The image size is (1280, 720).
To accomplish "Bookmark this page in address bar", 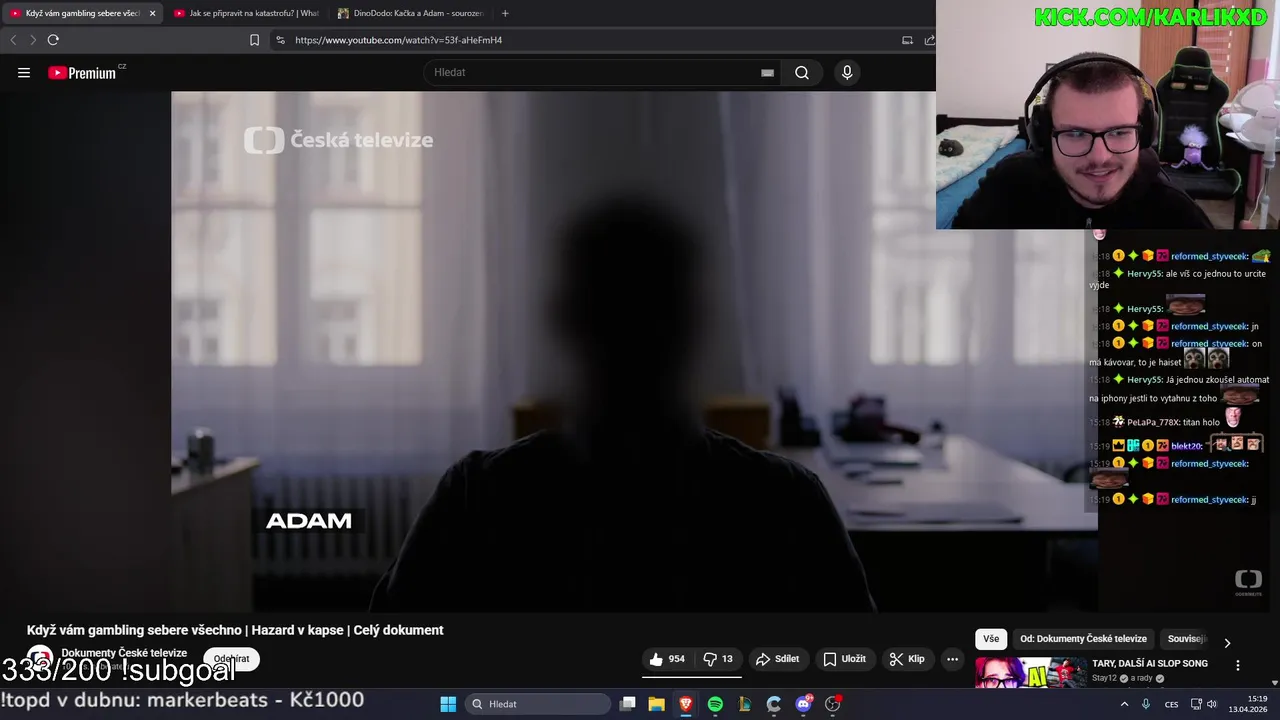I will 254,40.
